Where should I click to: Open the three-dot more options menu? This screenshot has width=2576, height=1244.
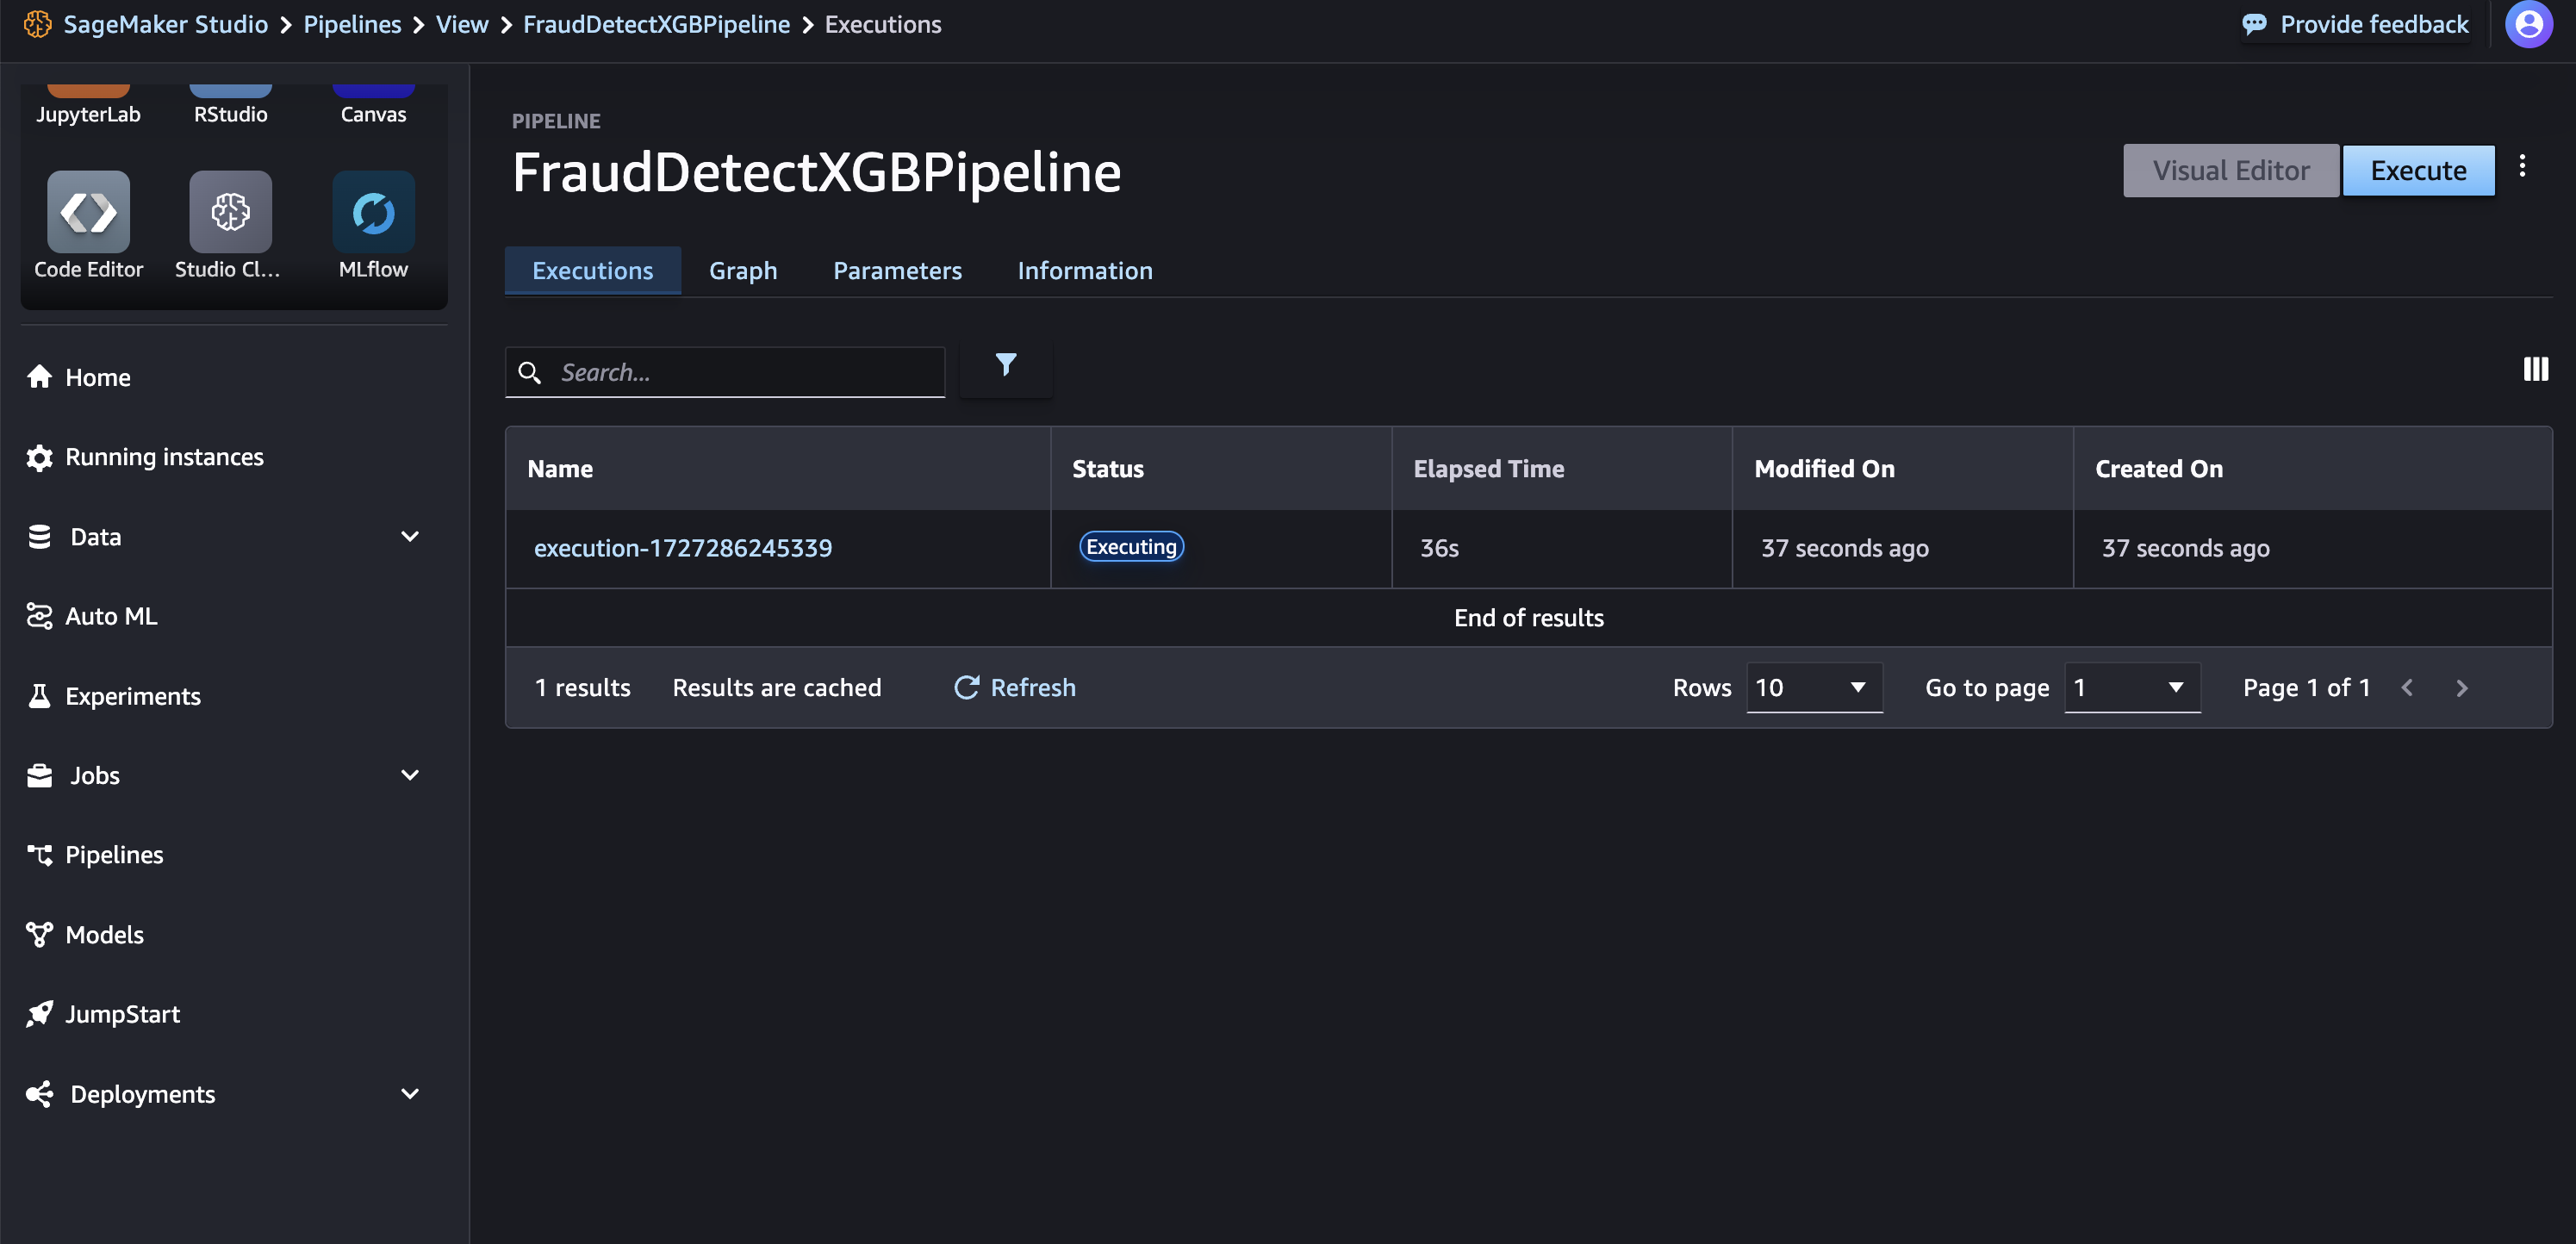[x=2522, y=166]
